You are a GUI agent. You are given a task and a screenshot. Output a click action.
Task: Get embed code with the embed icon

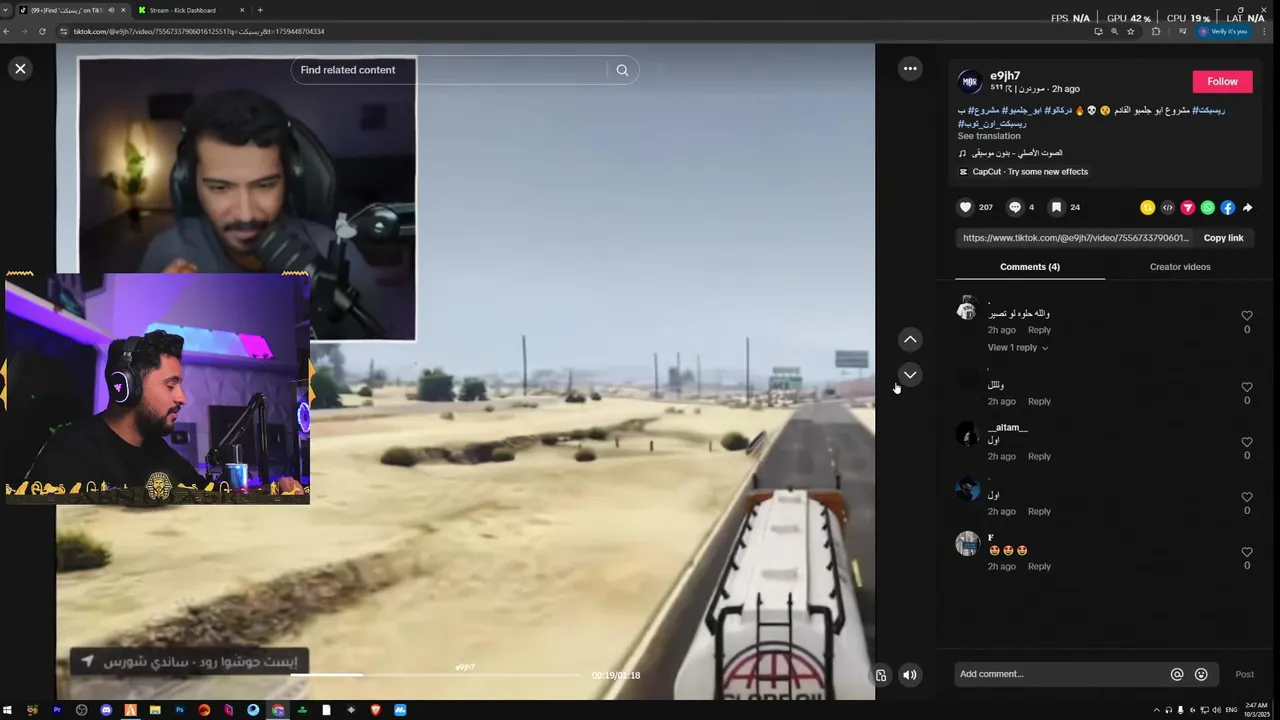(x=1167, y=208)
